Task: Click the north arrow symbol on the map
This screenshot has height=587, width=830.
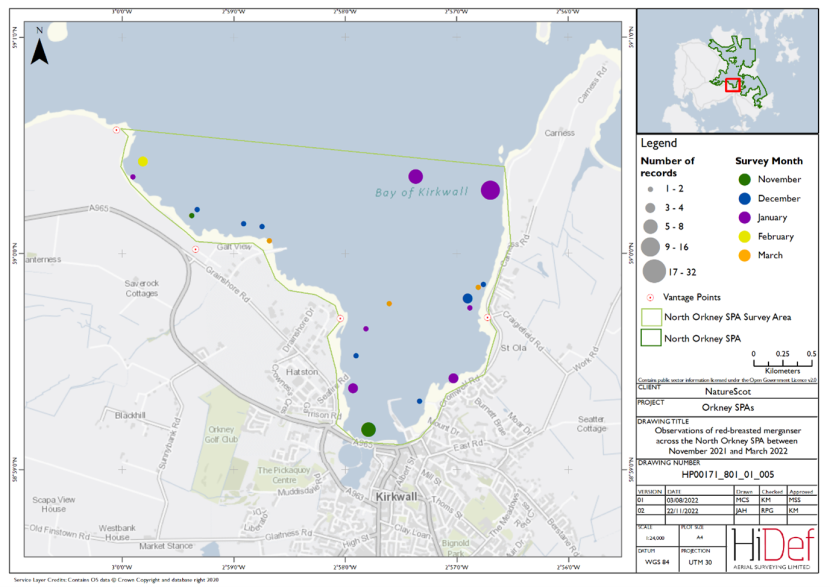Action: click(x=39, y=51)
